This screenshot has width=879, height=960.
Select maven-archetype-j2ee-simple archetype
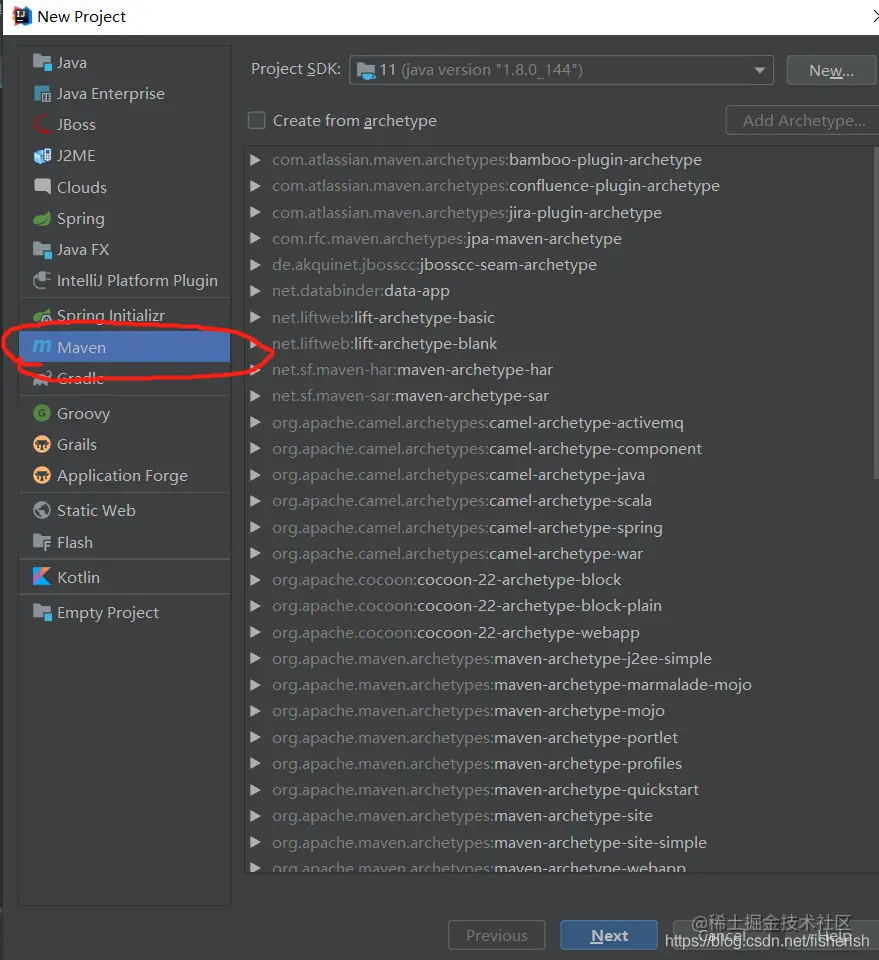point(492,659)
